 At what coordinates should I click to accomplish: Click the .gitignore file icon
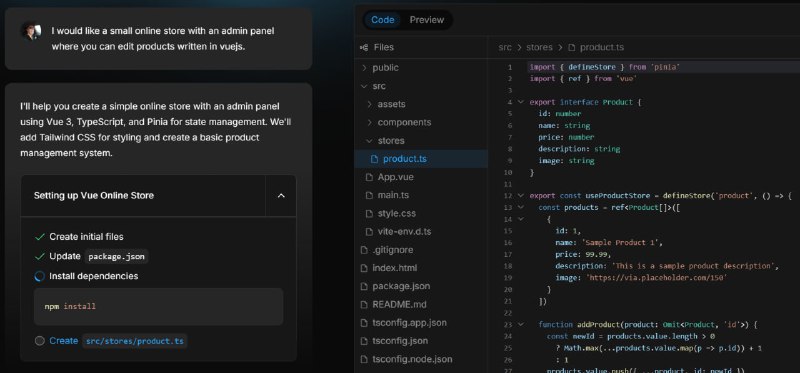(364, 250)
